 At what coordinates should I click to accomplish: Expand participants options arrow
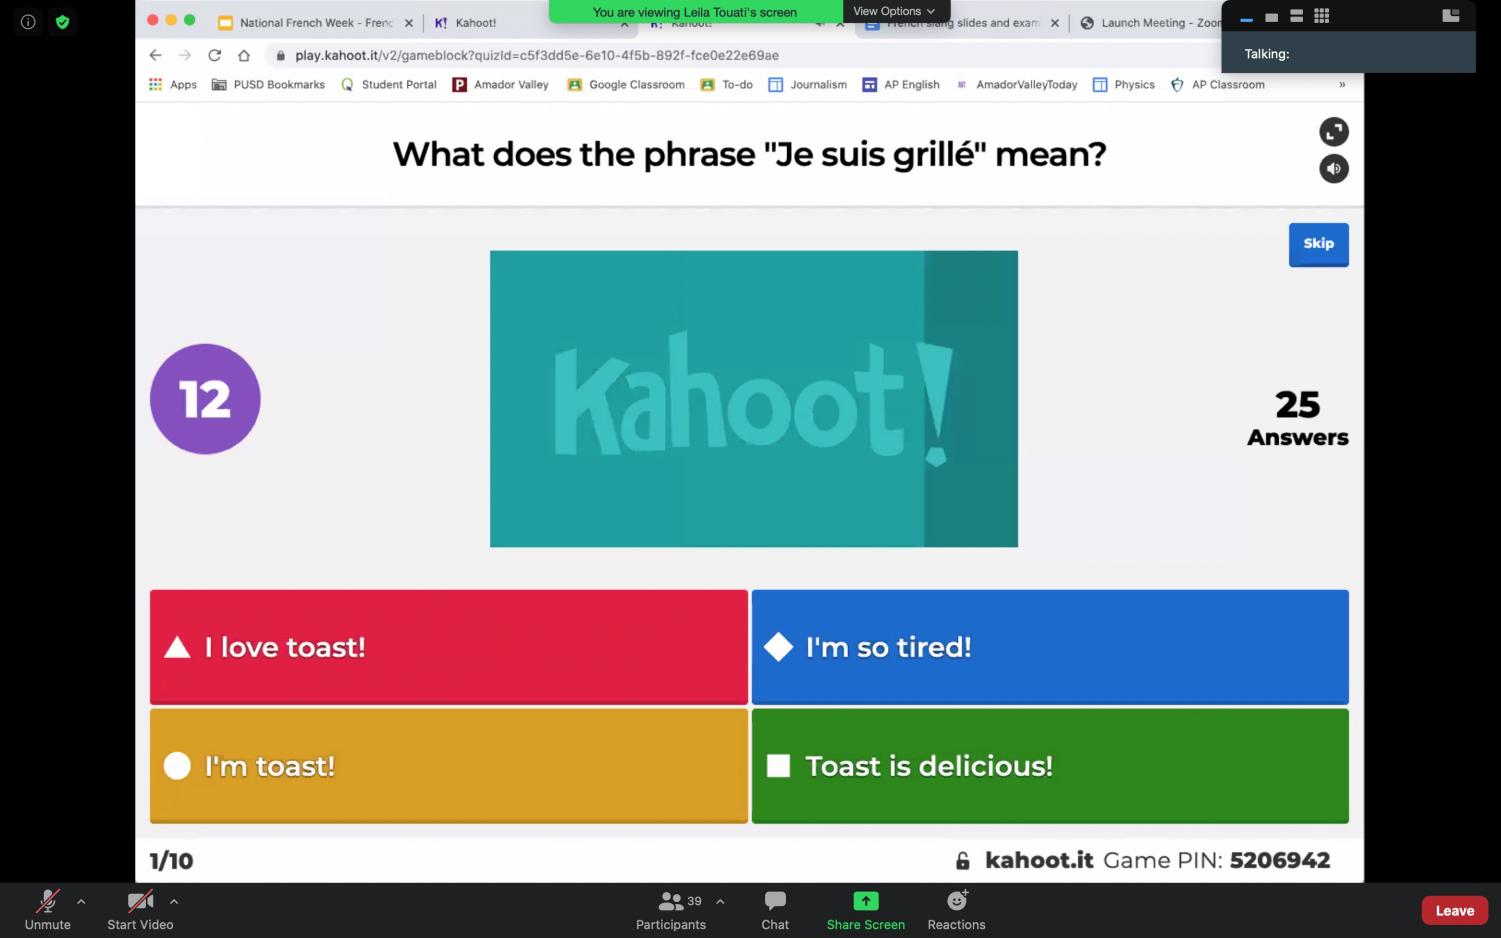coord(720,901)
